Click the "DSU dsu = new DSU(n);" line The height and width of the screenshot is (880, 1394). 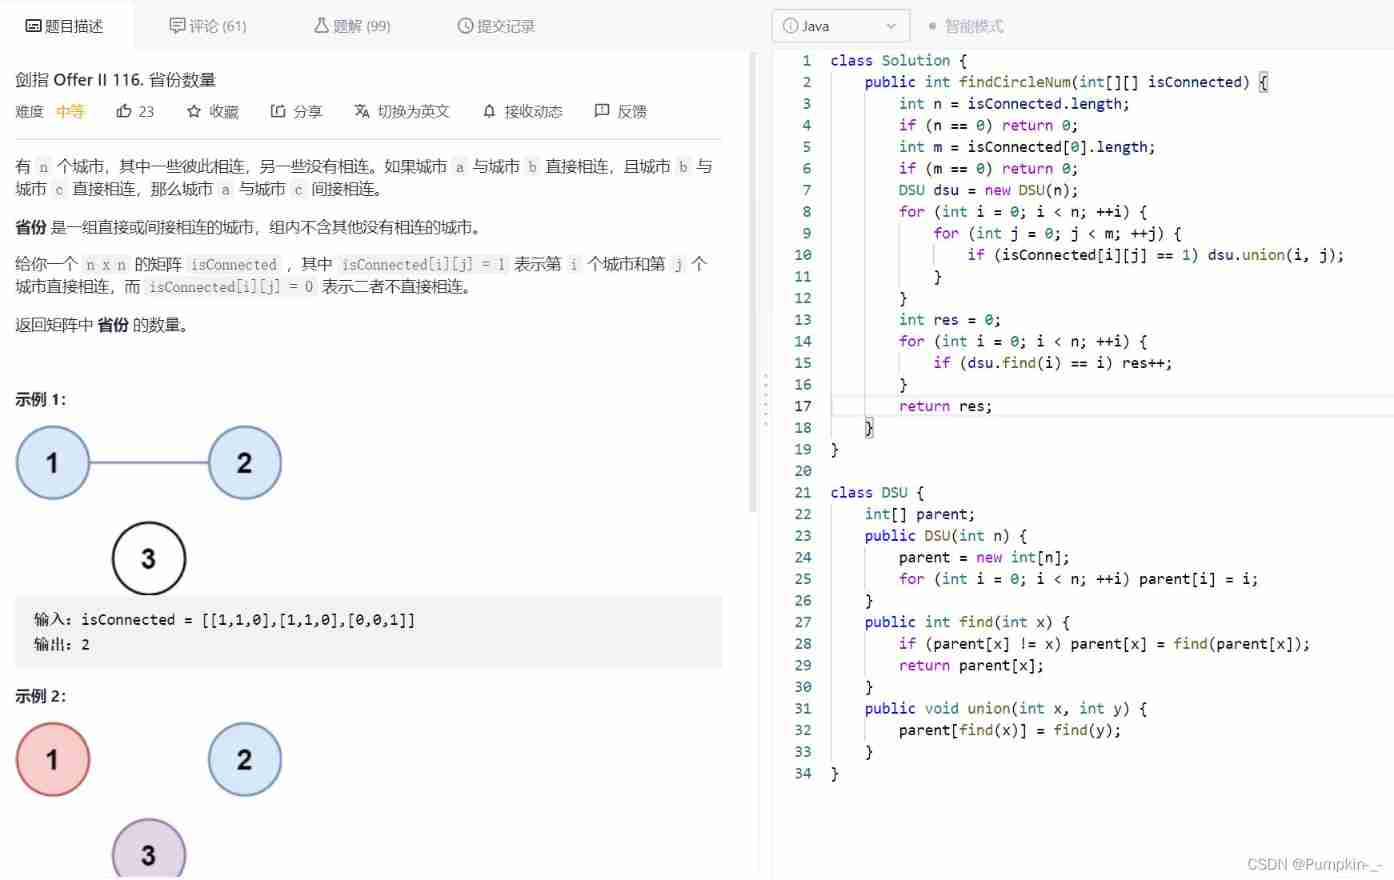click(x=988, y=190)
